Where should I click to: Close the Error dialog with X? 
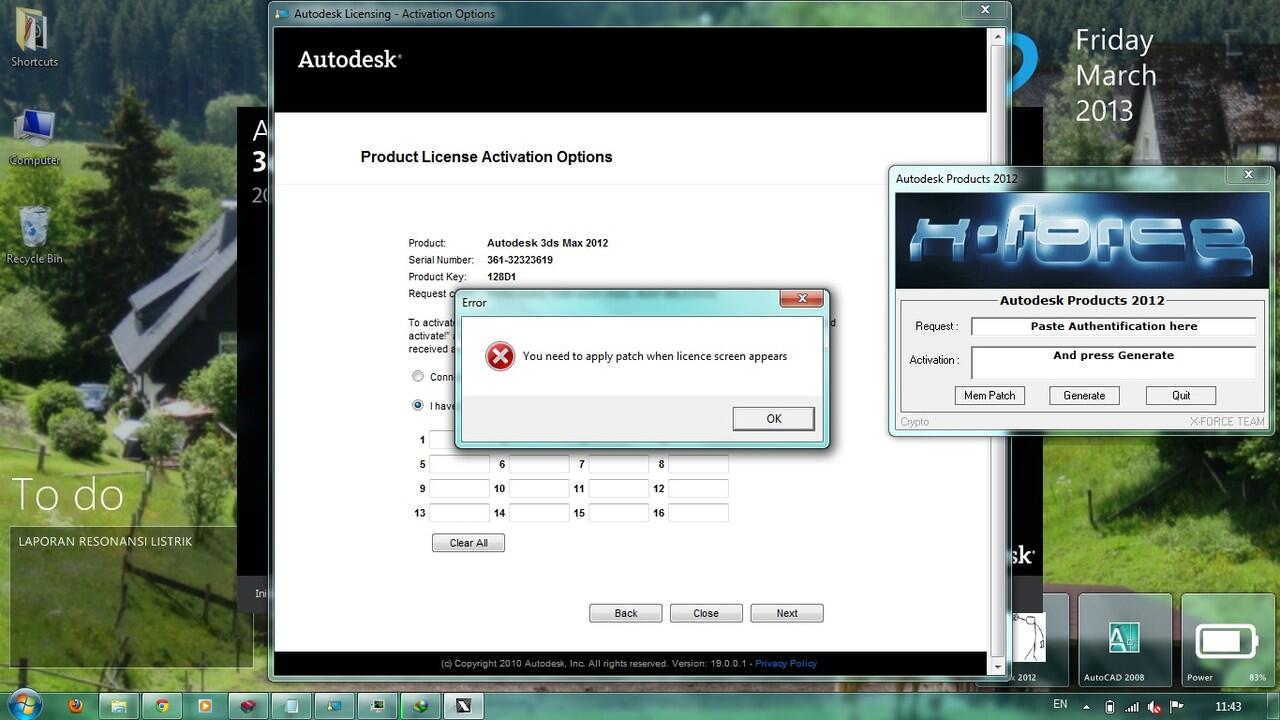pos(801,299)
